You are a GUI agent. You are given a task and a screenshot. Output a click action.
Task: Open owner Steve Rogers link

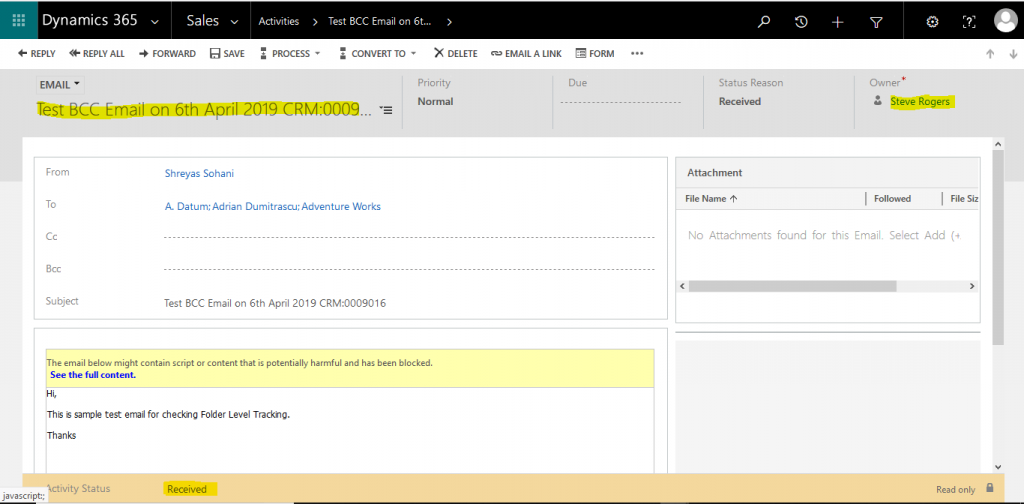pyautogui.click(x=920, y=101)
